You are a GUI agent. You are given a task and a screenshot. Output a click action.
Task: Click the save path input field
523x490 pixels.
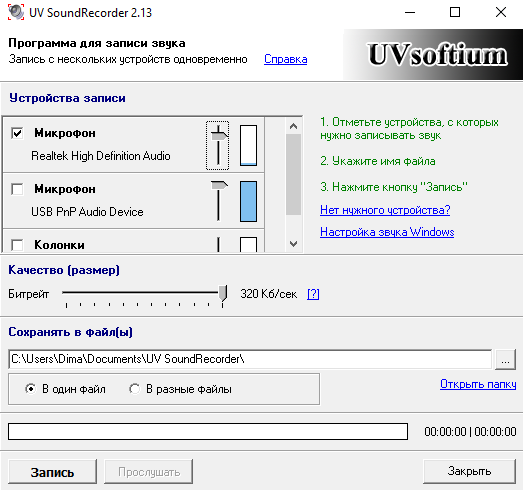click(250, 359)
